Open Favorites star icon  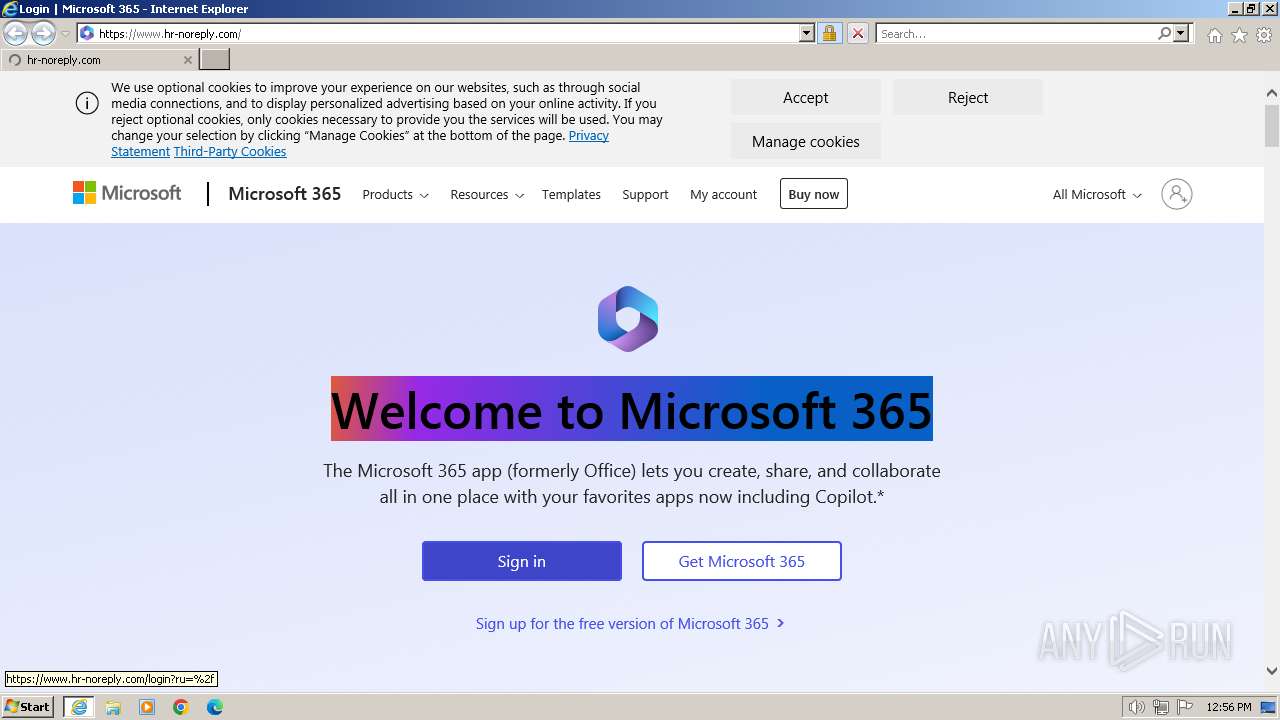pyautogui.click(x=1239, y=35)
